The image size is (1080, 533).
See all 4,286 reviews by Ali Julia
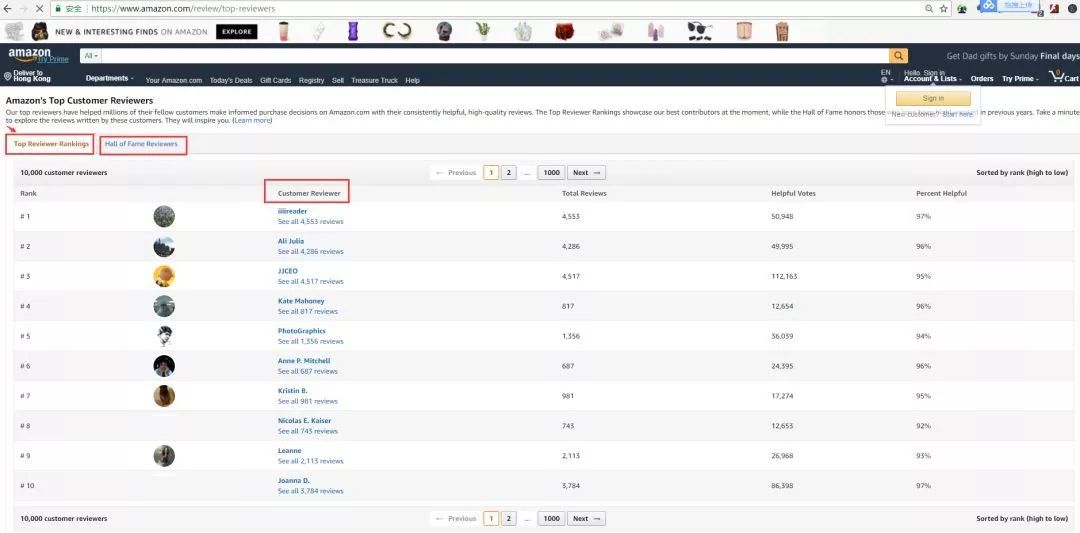(x=310, y=251)
